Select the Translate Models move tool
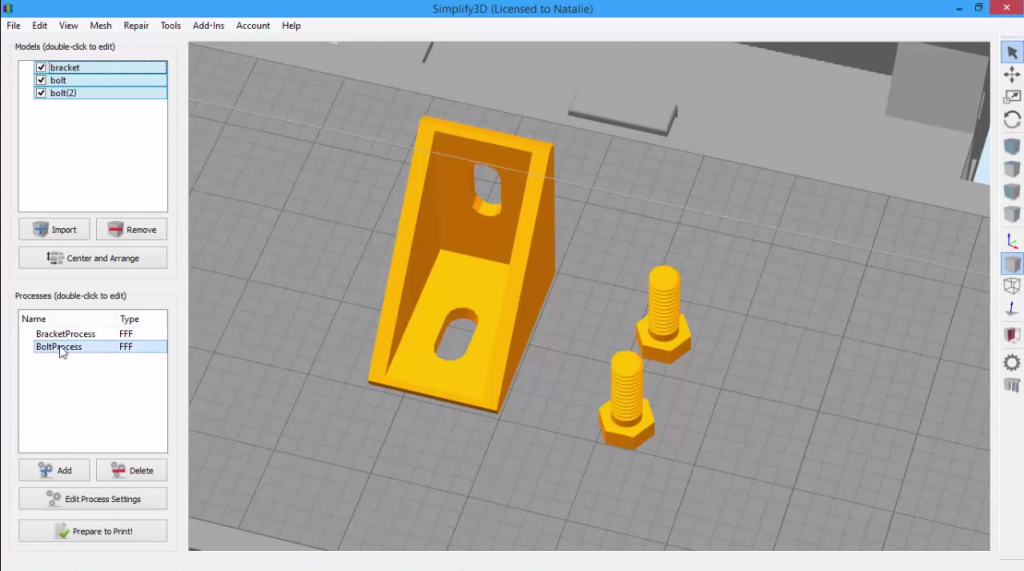The width and height of the screenshot is (1024, 571). (1012, 74)
